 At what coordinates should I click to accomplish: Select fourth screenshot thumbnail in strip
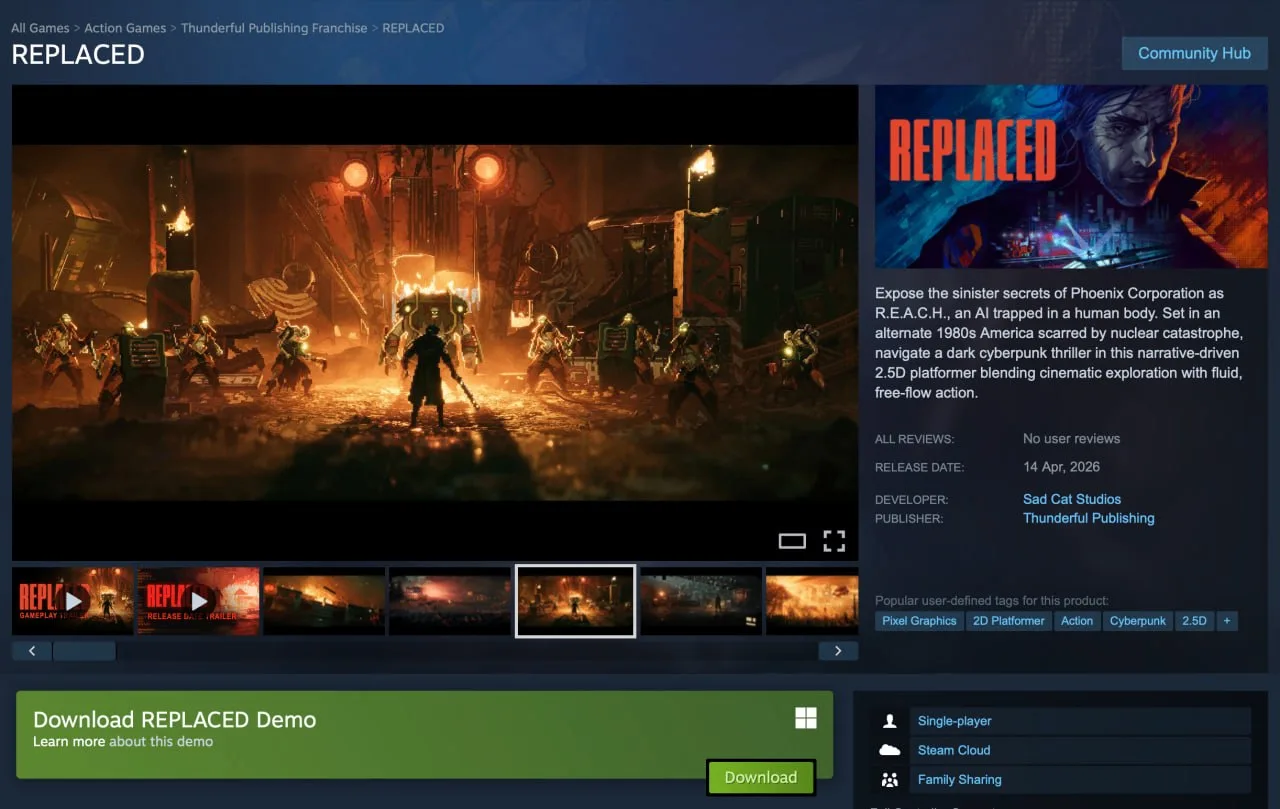pyautogui.click(x=450, y=601)
